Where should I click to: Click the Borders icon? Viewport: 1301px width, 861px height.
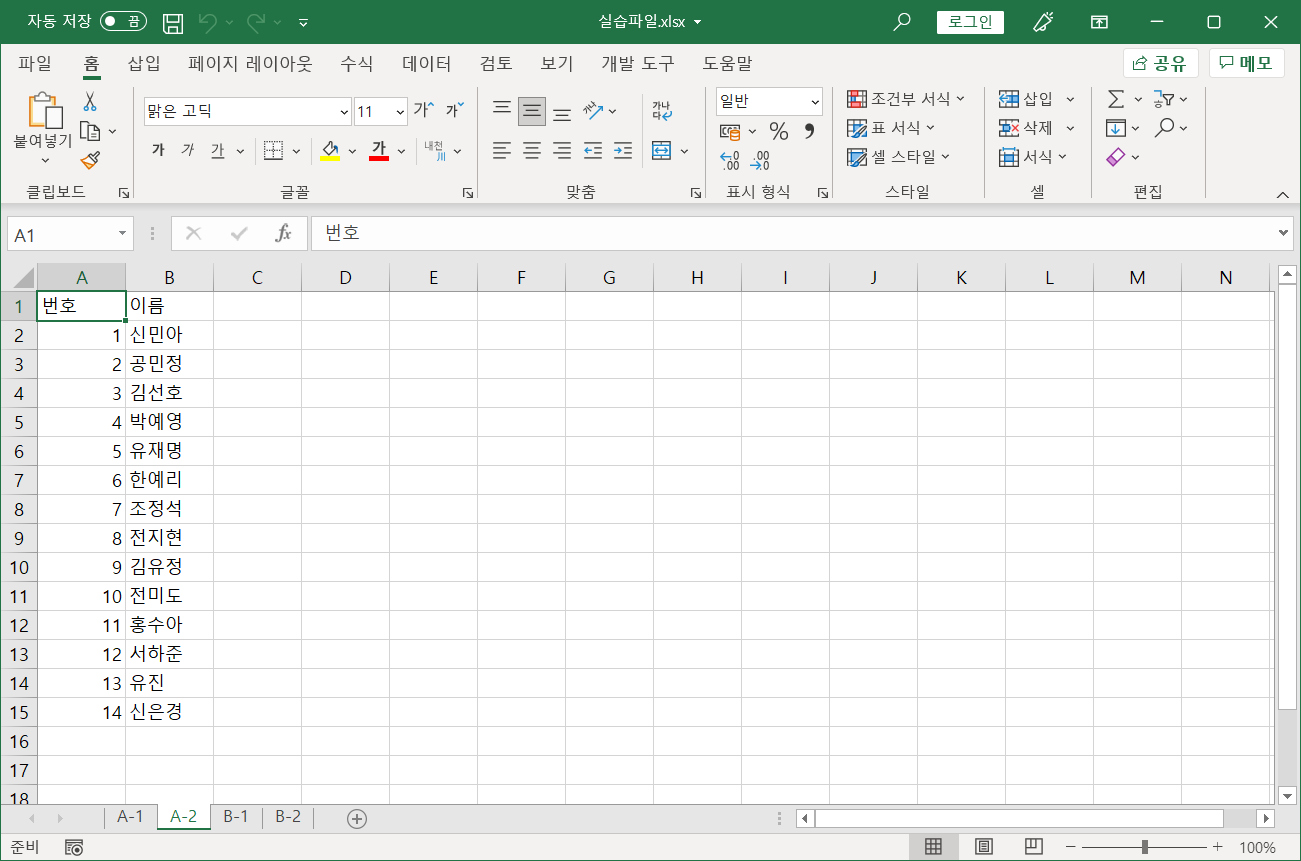pyautogui.click(x=273, y=151)
